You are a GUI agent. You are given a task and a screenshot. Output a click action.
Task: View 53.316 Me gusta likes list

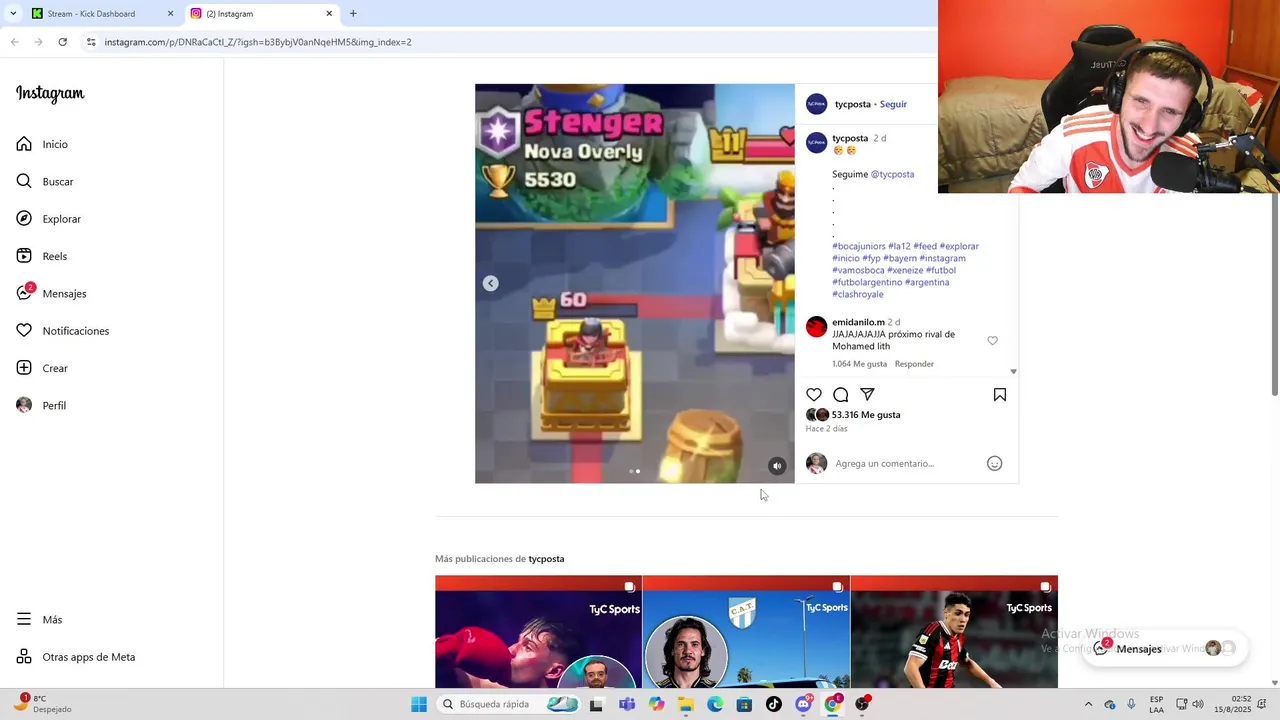(x=866, y=415)
